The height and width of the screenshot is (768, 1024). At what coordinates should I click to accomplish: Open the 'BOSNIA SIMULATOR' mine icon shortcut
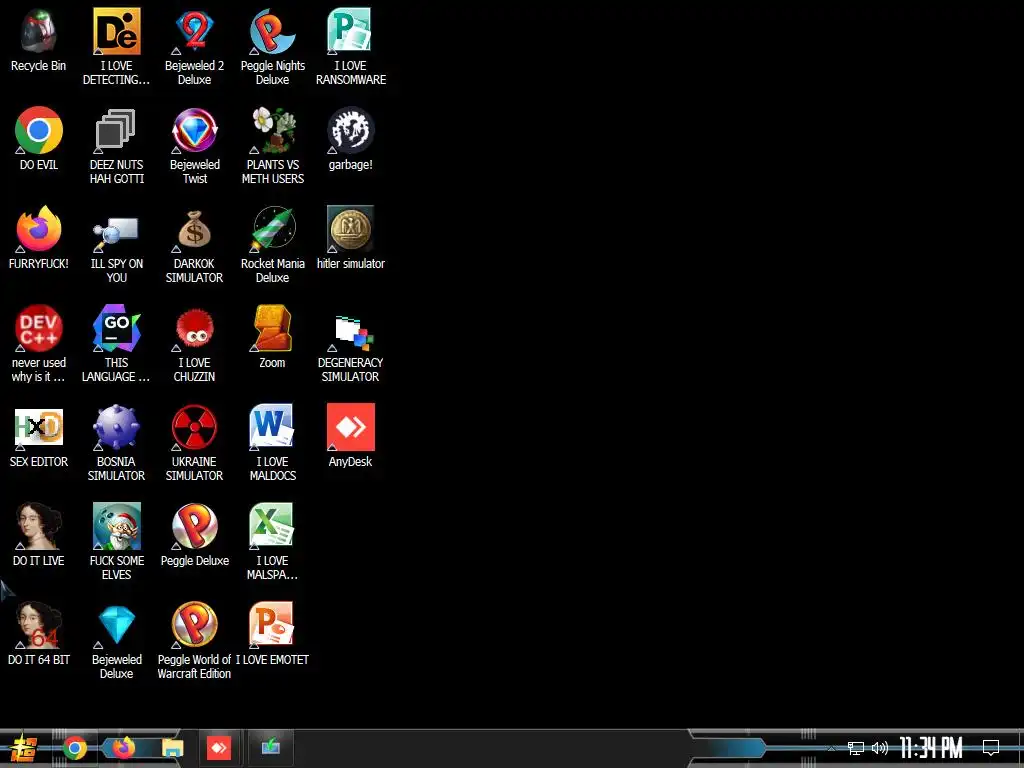pos(116,443)
